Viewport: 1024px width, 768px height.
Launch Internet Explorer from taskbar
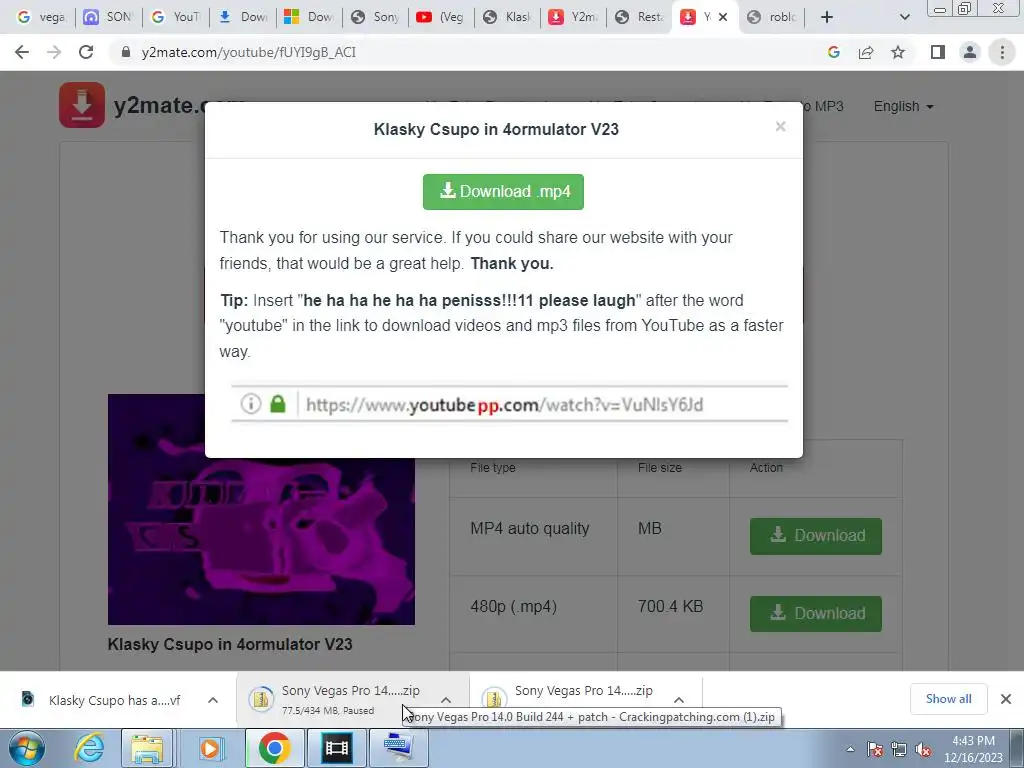tap(89, 748)
